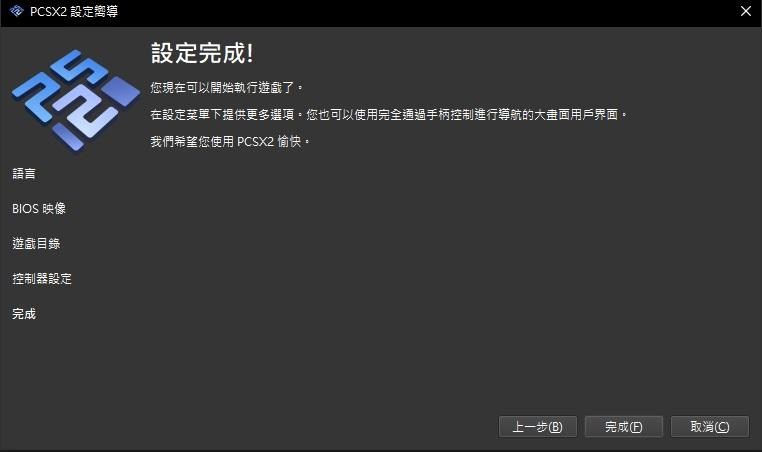Close the setup wizard with the X
This screenshot has height=452, width=762.
coord(745,11)
